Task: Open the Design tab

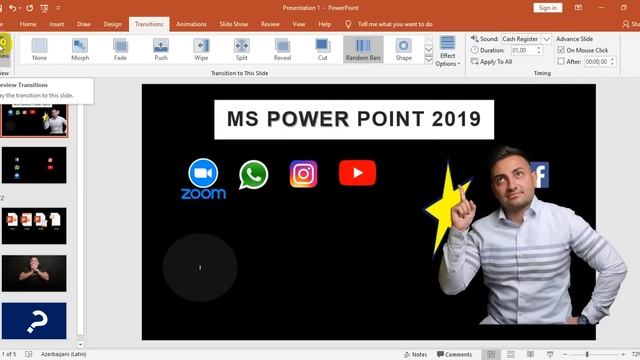Action: click(112, 24)
